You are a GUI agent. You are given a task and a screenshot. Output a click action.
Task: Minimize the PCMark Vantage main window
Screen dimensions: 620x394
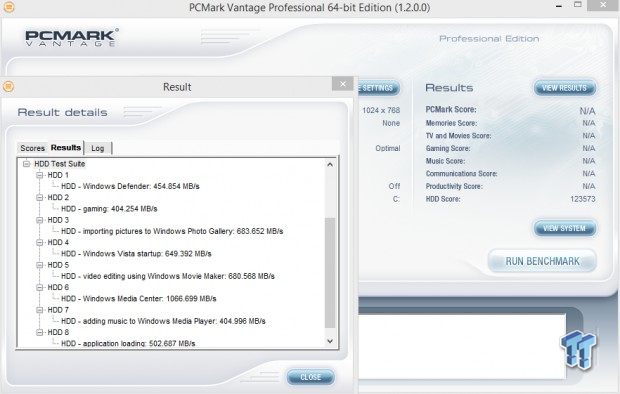559,6
